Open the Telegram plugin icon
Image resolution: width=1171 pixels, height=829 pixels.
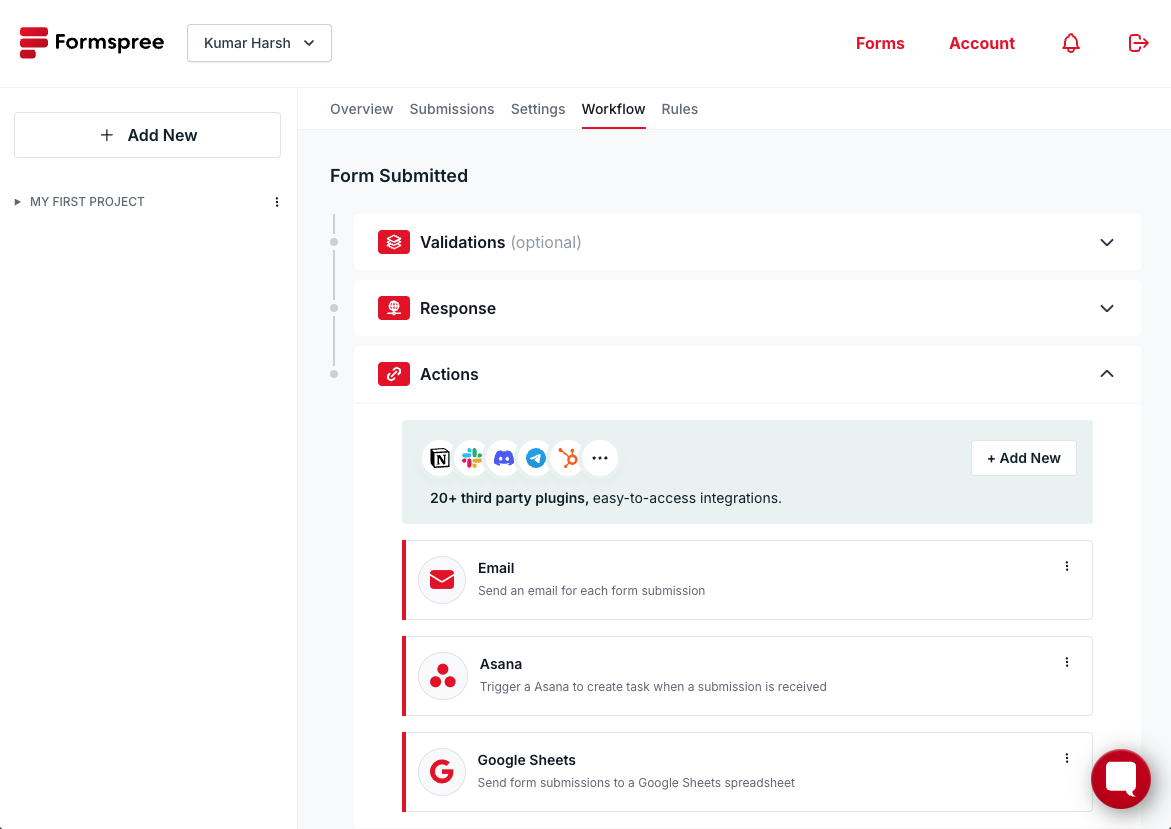(536, 458)
